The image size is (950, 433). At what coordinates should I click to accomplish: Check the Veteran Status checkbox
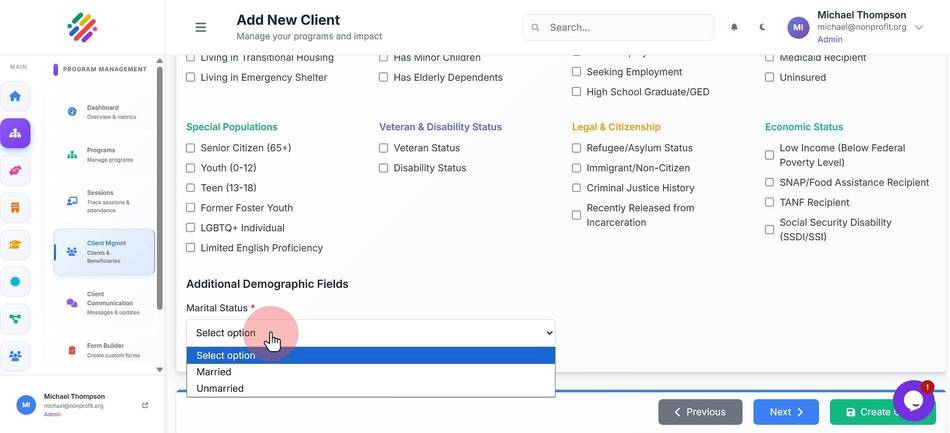click(x=384, y=148)
